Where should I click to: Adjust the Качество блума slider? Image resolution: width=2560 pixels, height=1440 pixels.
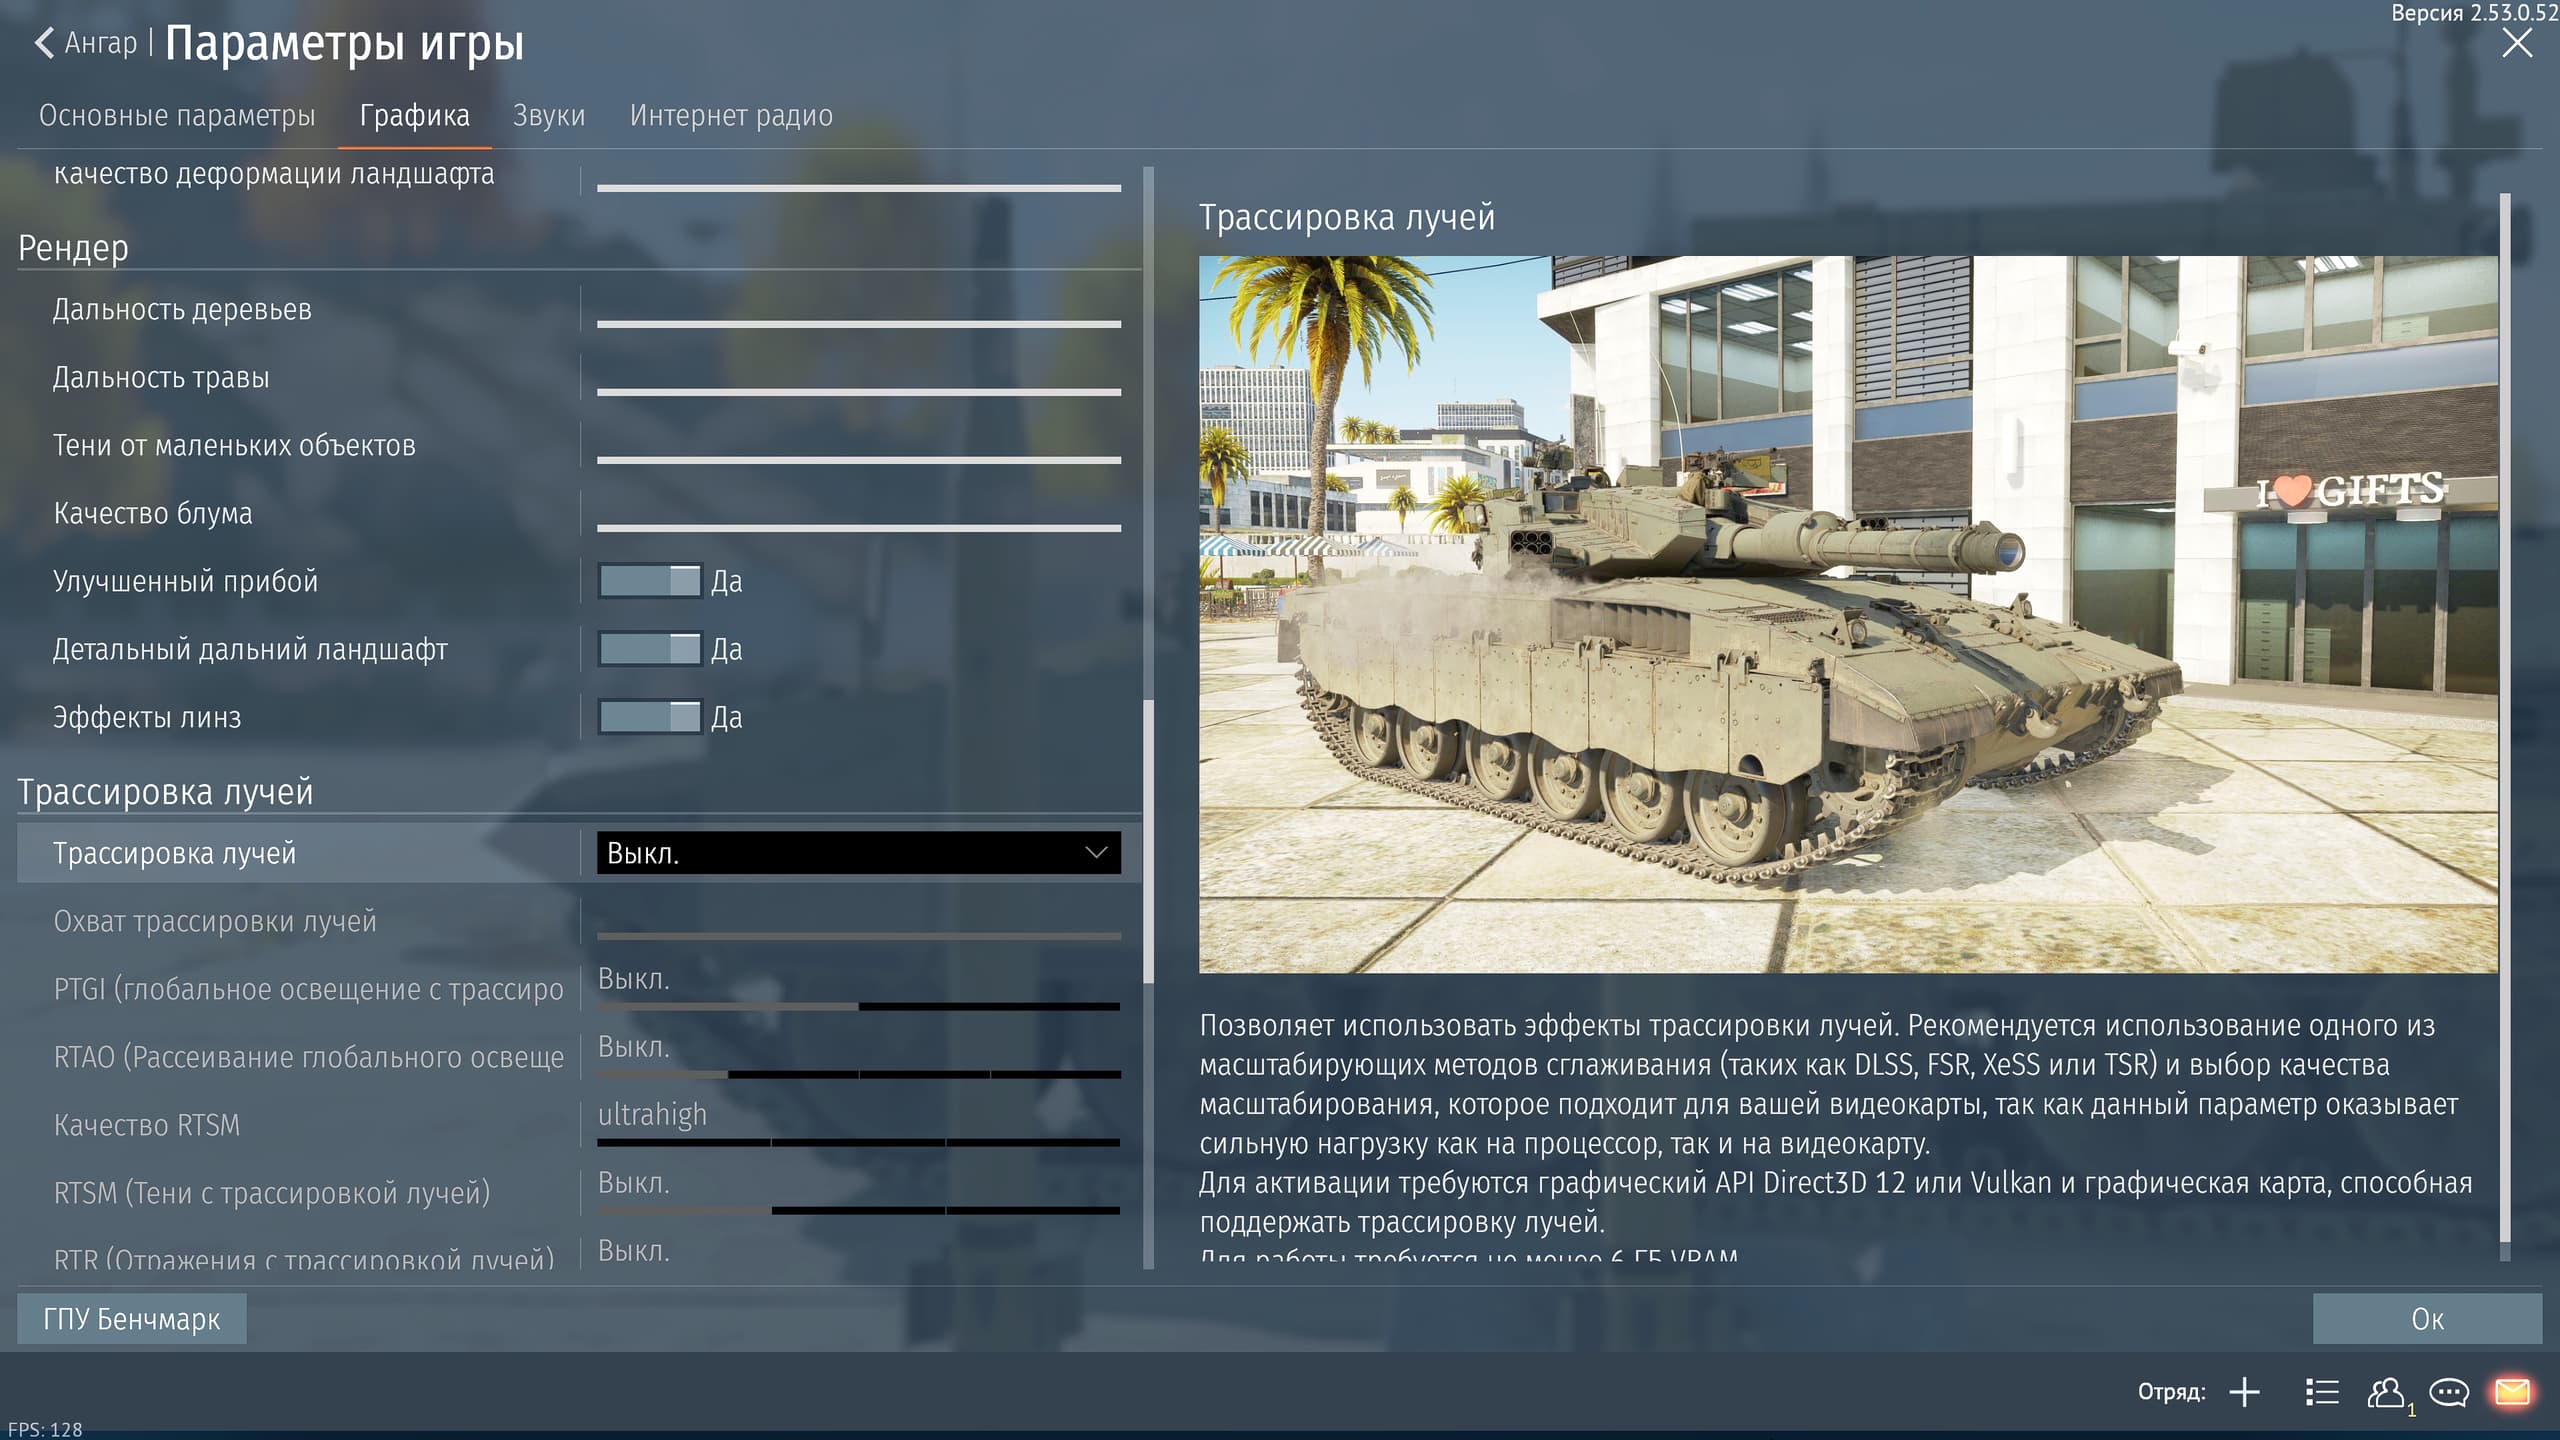click(x=858, y=527)
